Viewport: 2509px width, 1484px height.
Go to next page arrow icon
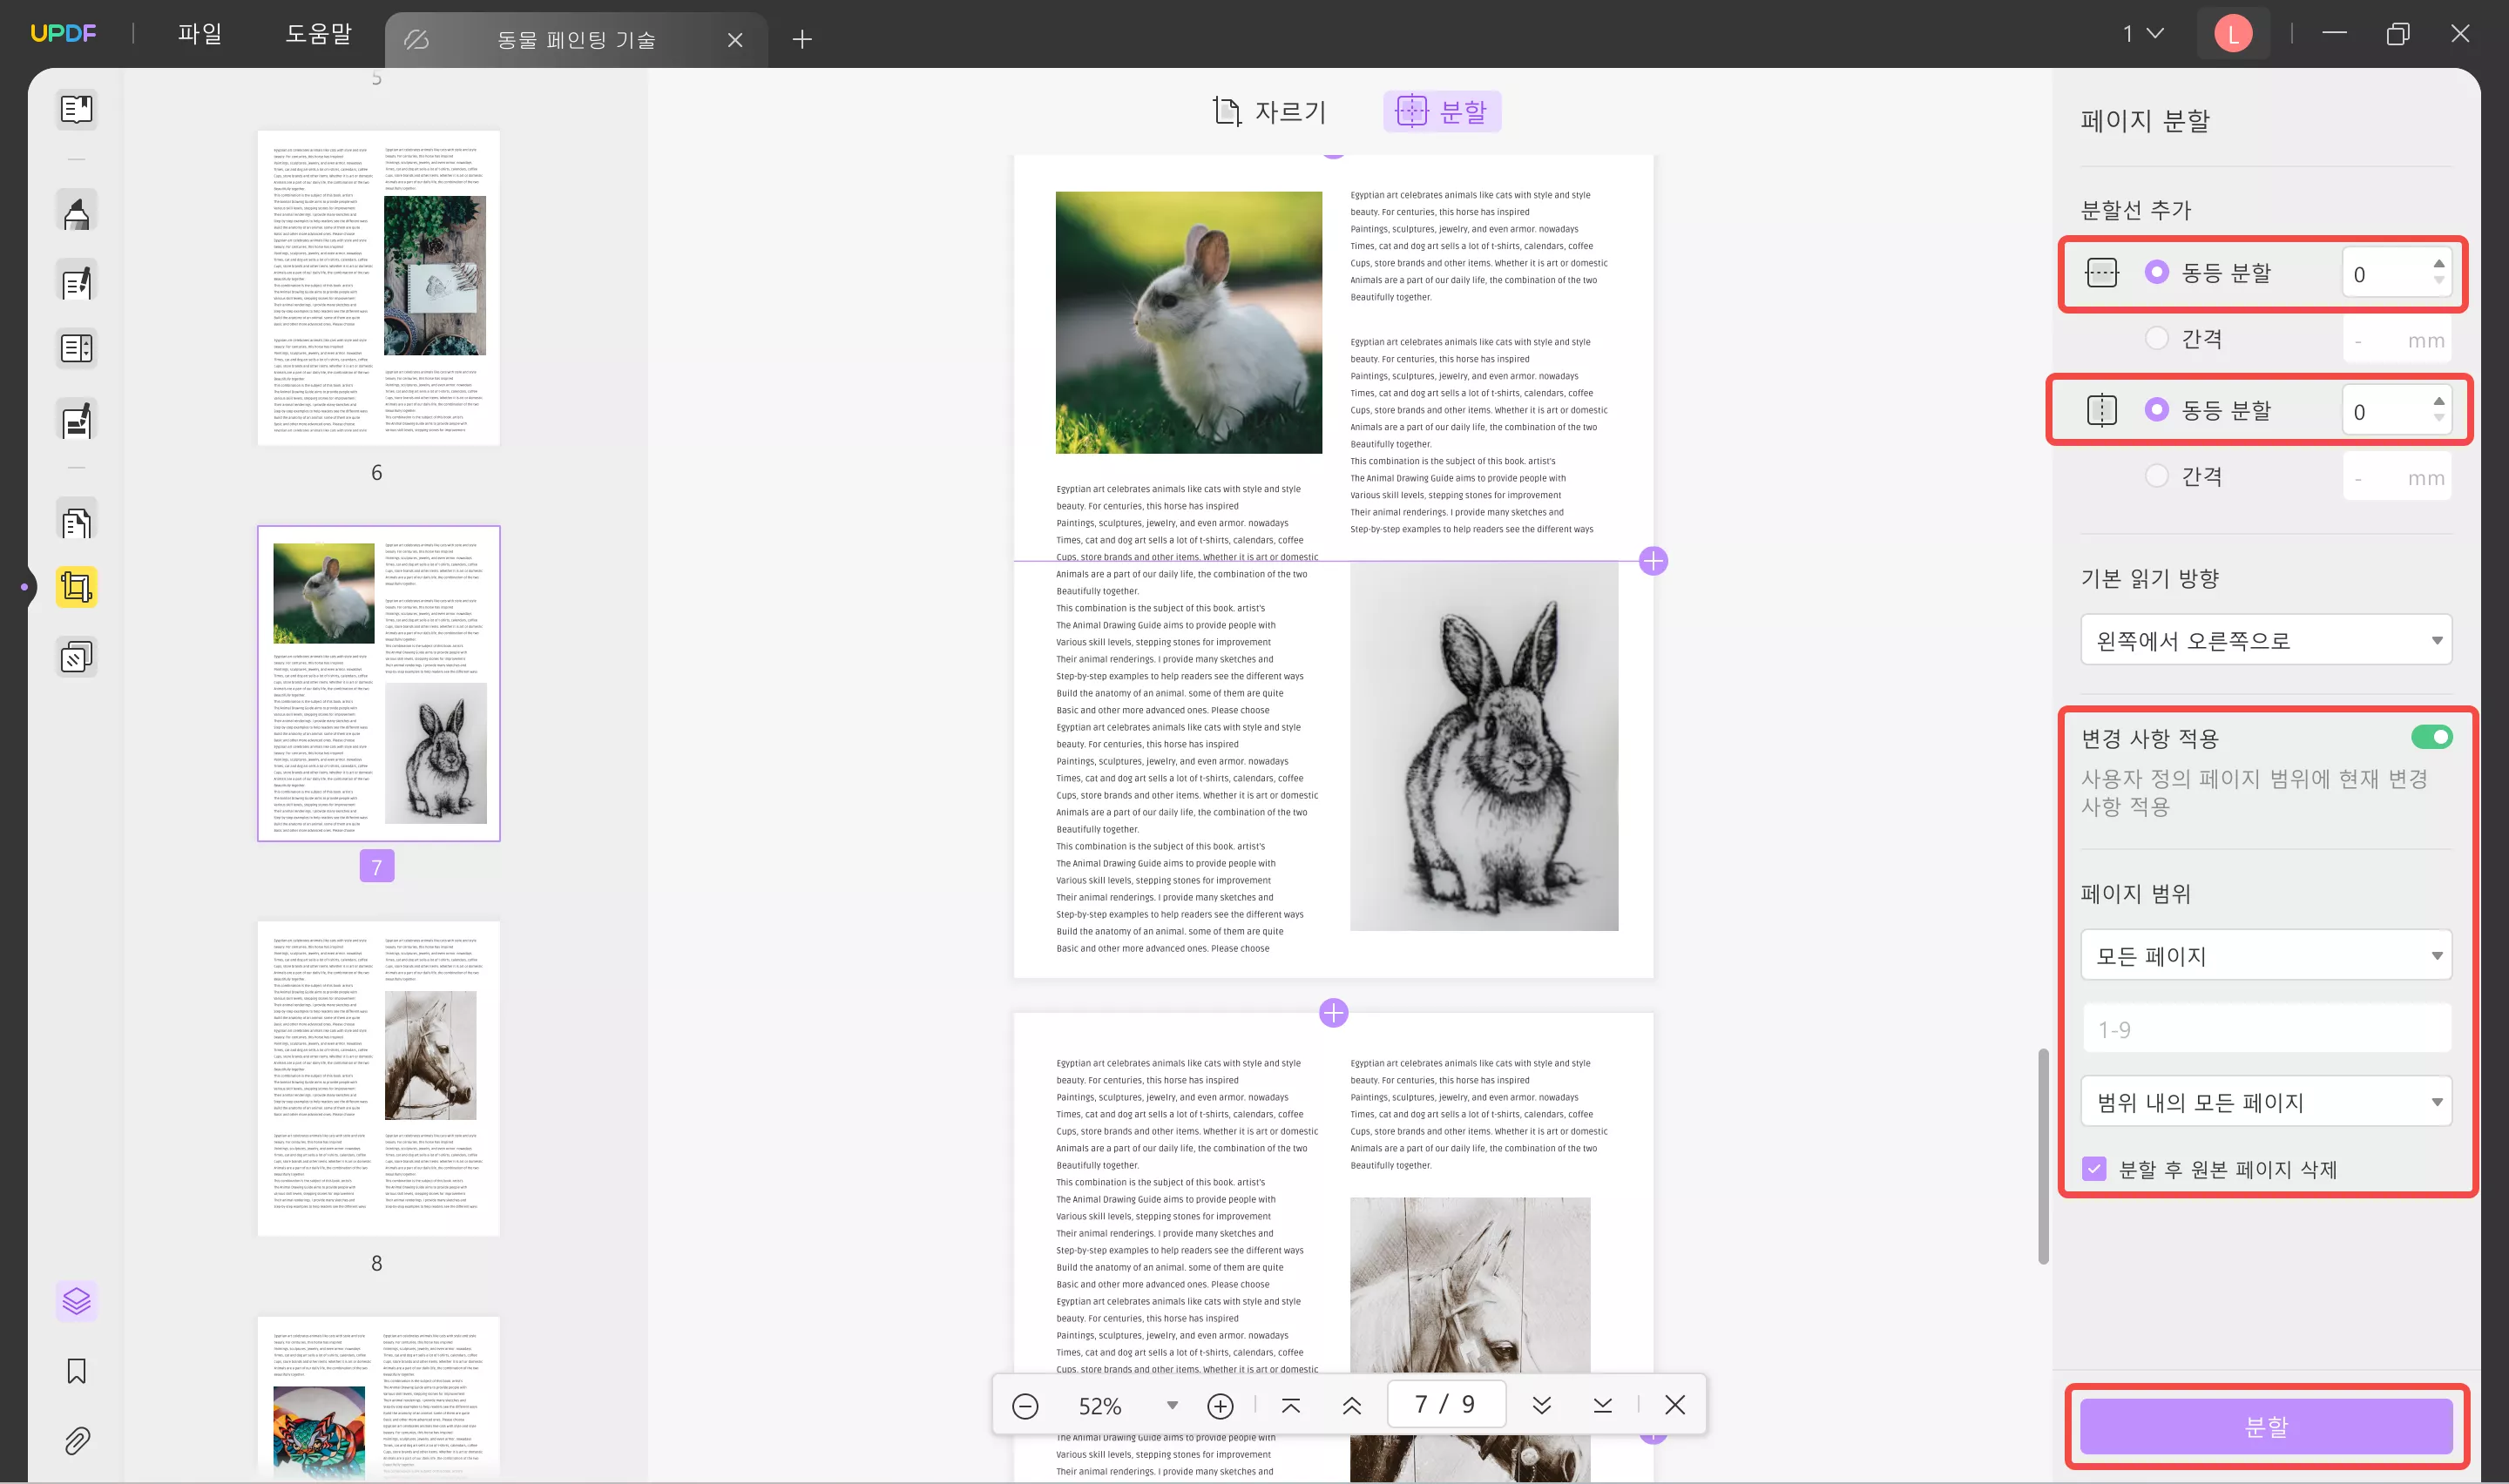pos(1542,1406)
